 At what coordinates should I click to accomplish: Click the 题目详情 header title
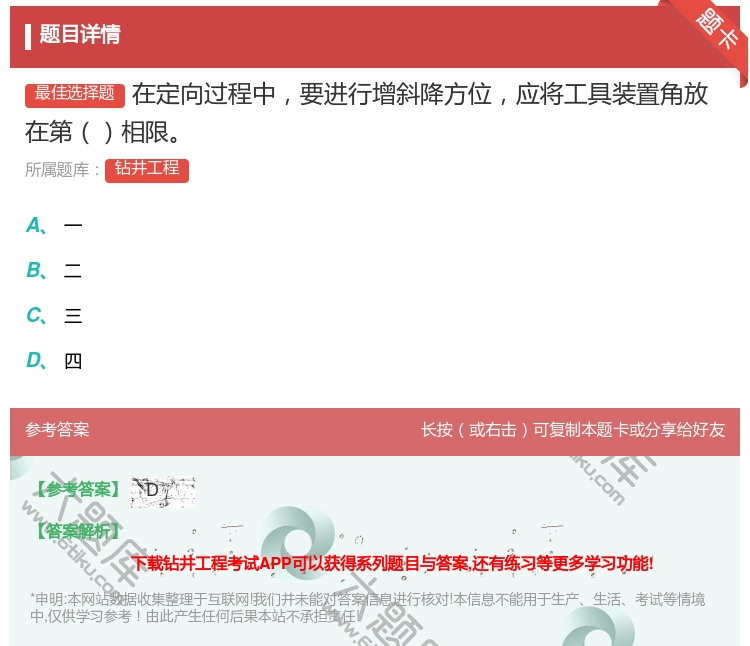pos(80,35)
